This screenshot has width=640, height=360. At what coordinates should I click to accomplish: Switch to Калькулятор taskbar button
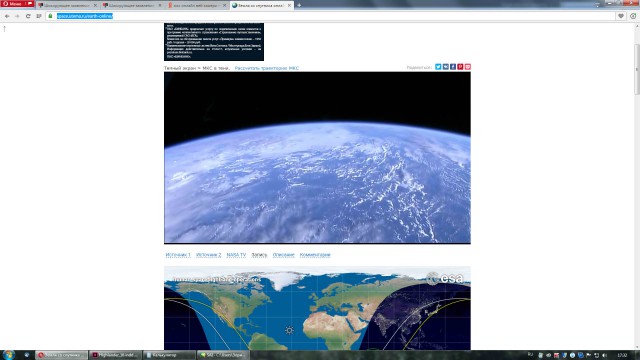[x=169, y=355]
